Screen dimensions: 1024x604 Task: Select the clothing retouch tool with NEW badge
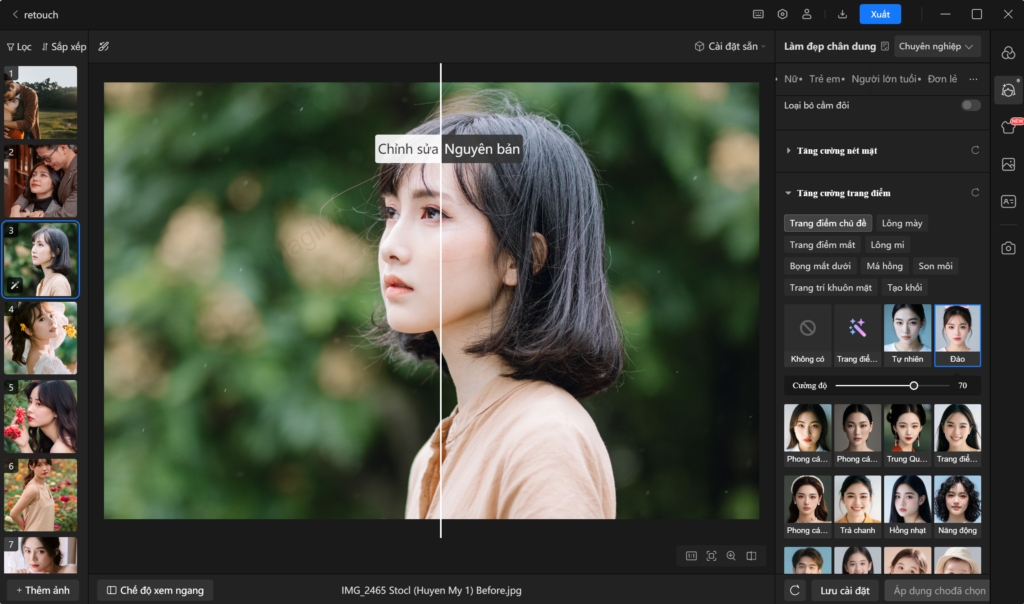point(1008,128)
